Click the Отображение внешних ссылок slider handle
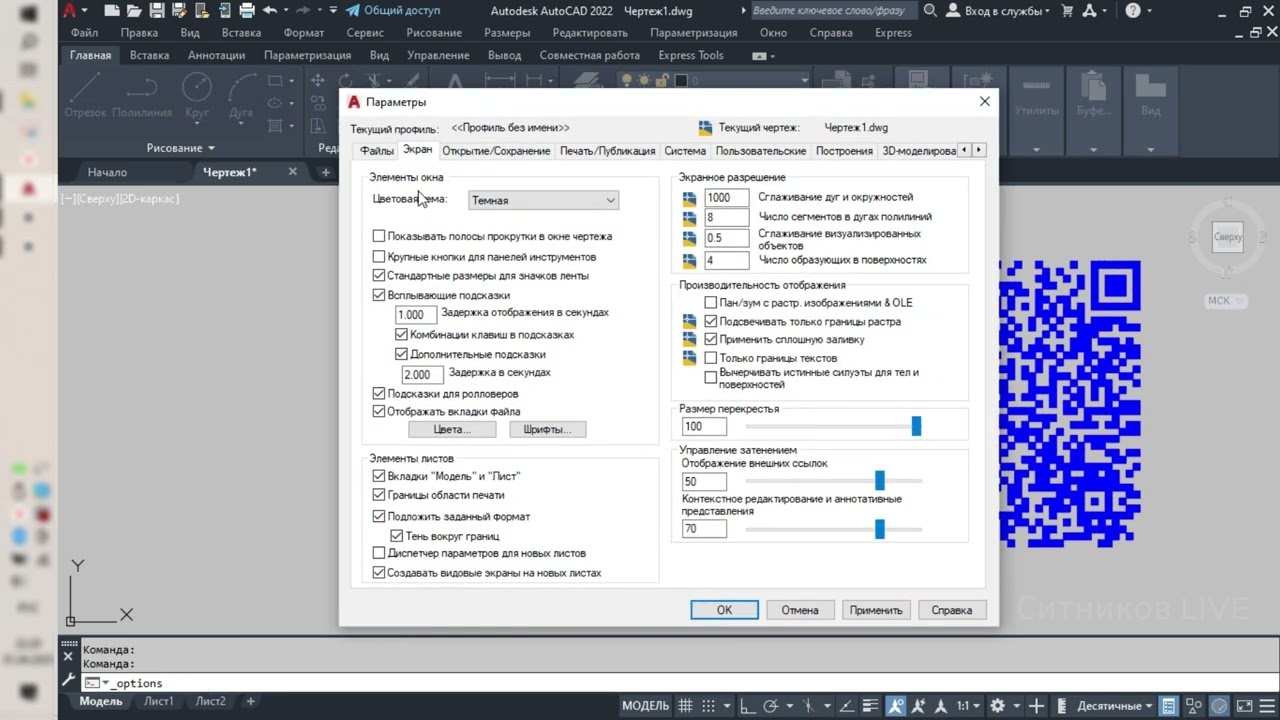Screen dimensions: 1280x720 [x=880, y=481]
